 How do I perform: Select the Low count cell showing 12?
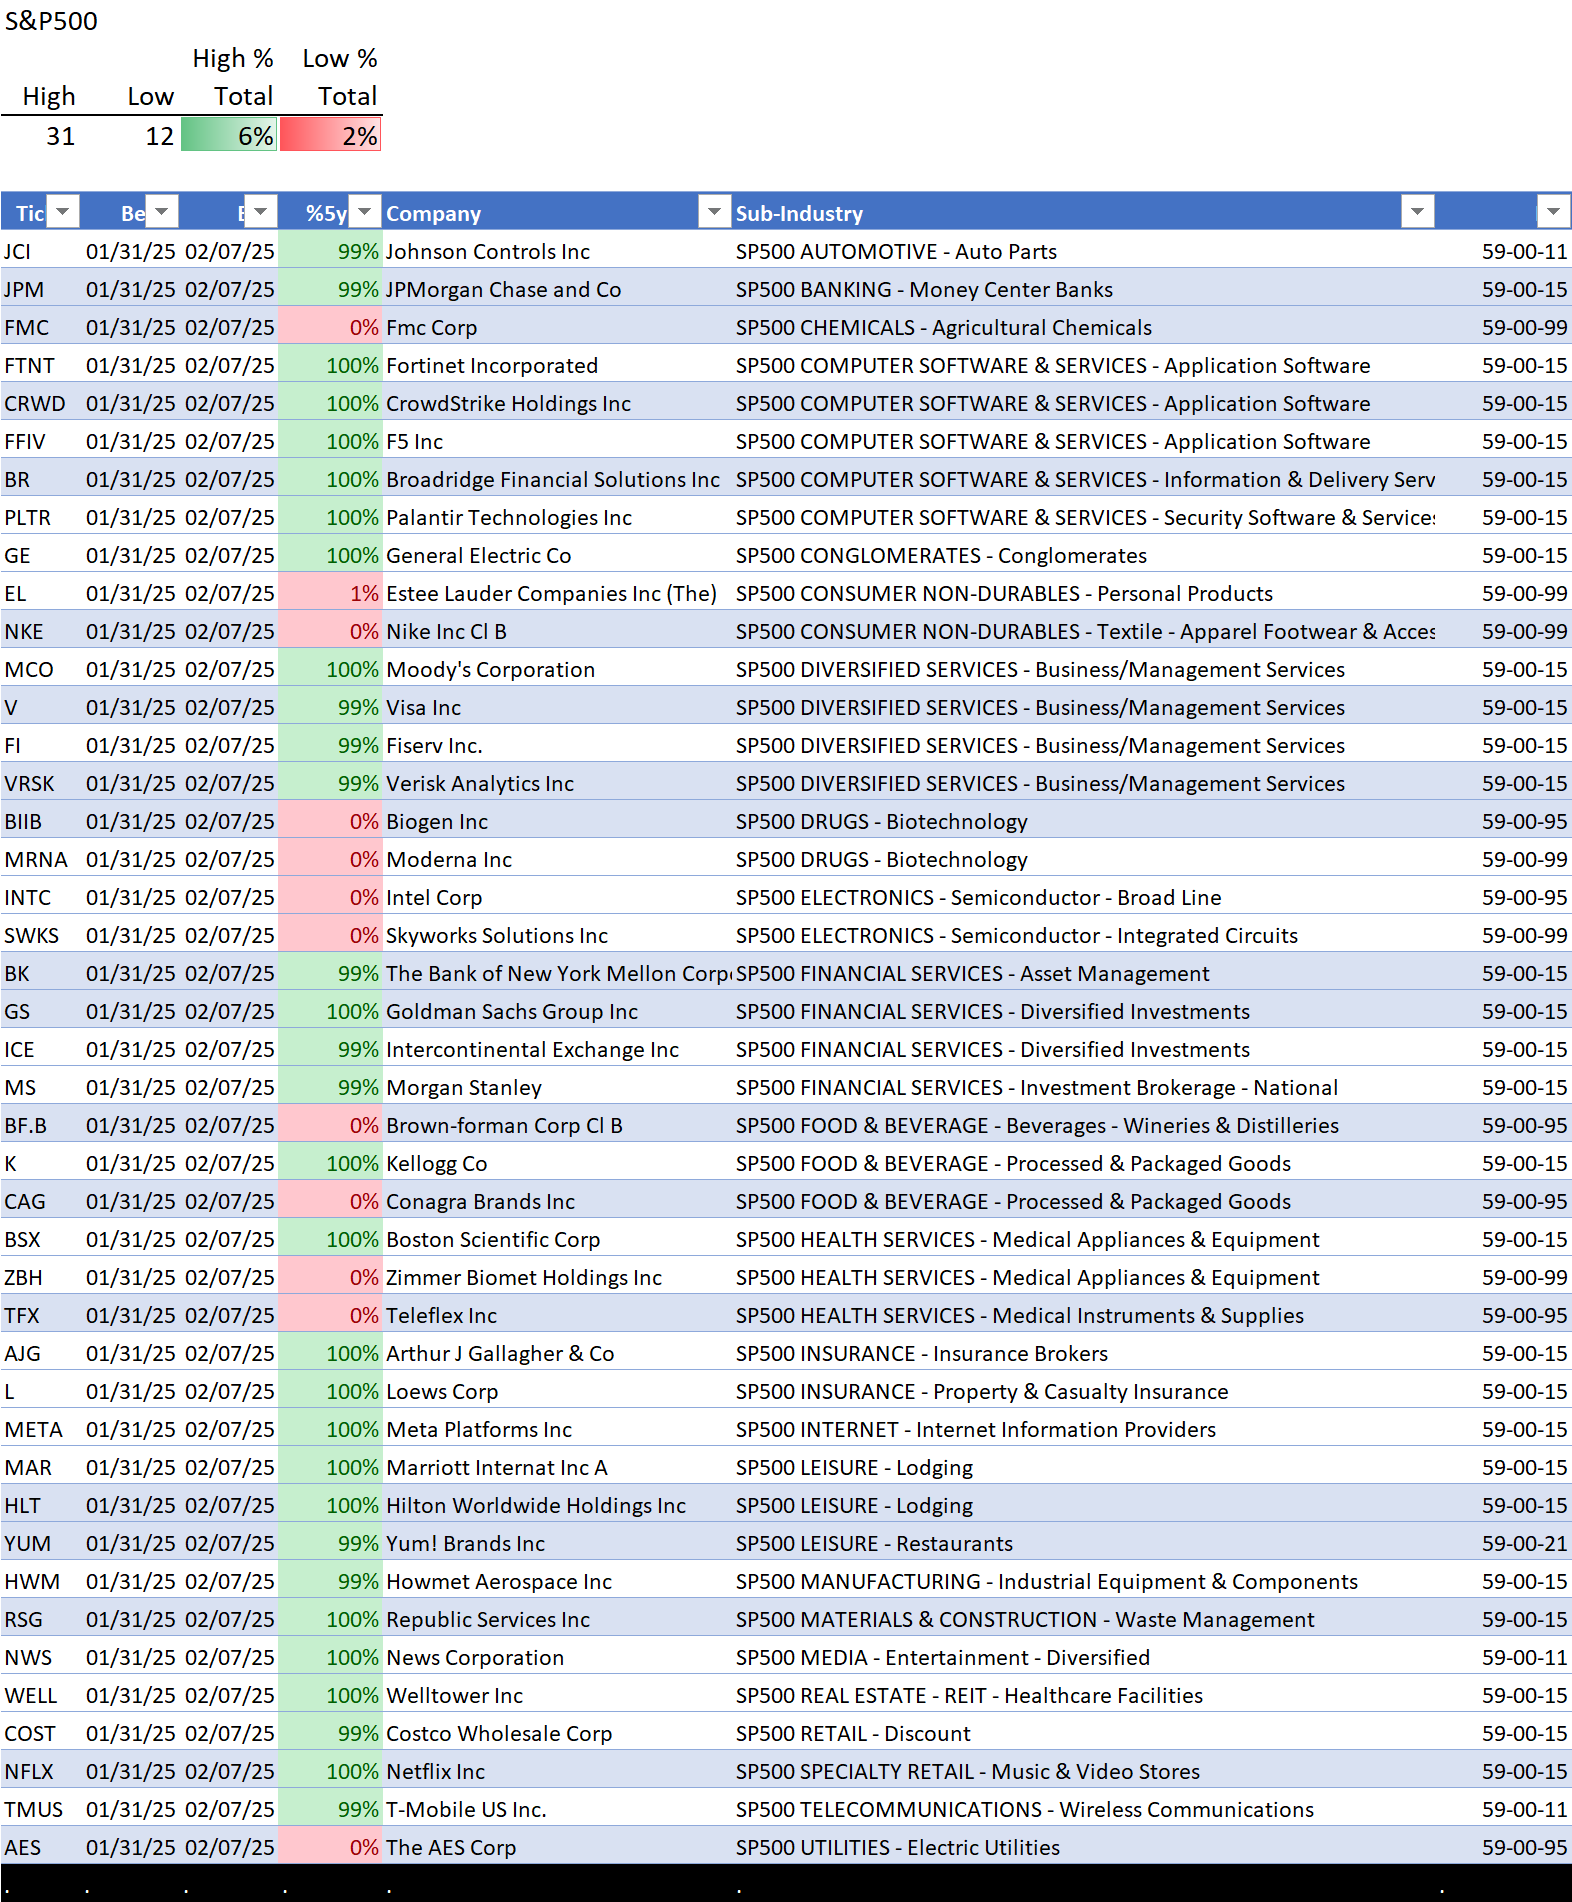point(130,135)
